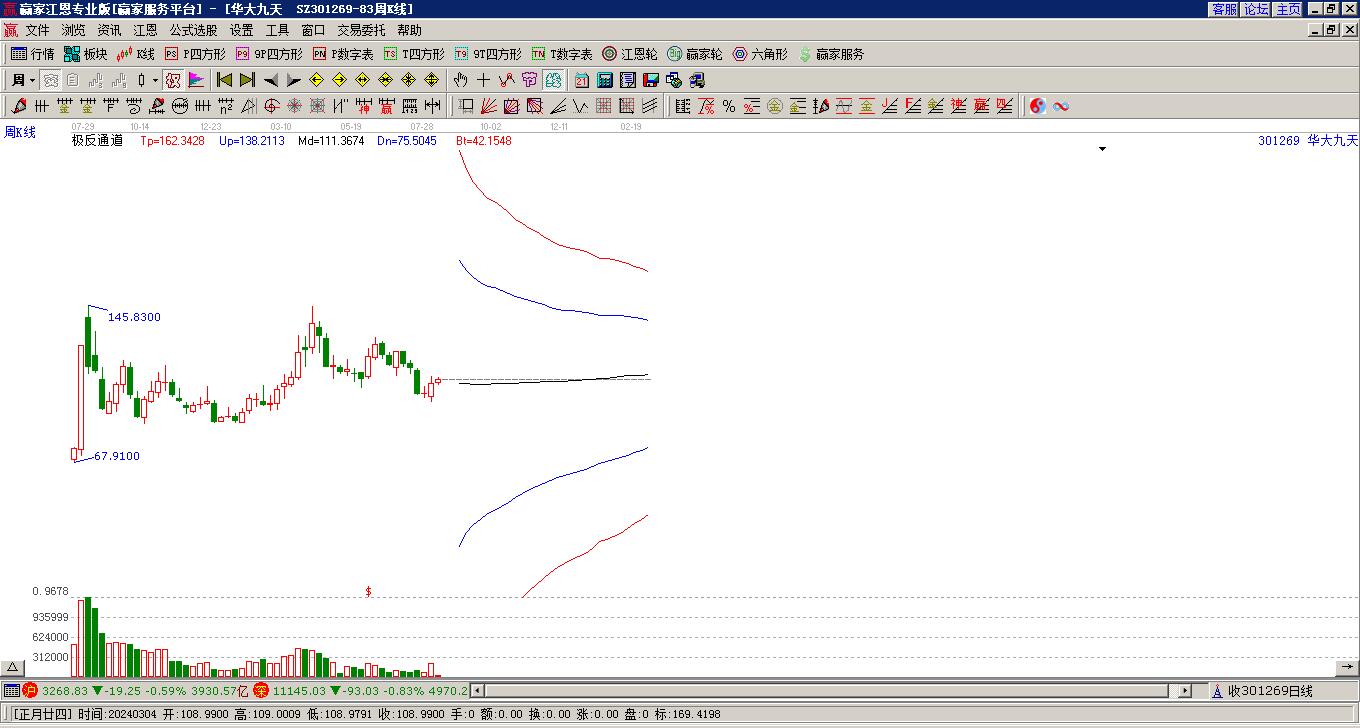
Task: Jump to the first bar
Action: tap(225, 80)
